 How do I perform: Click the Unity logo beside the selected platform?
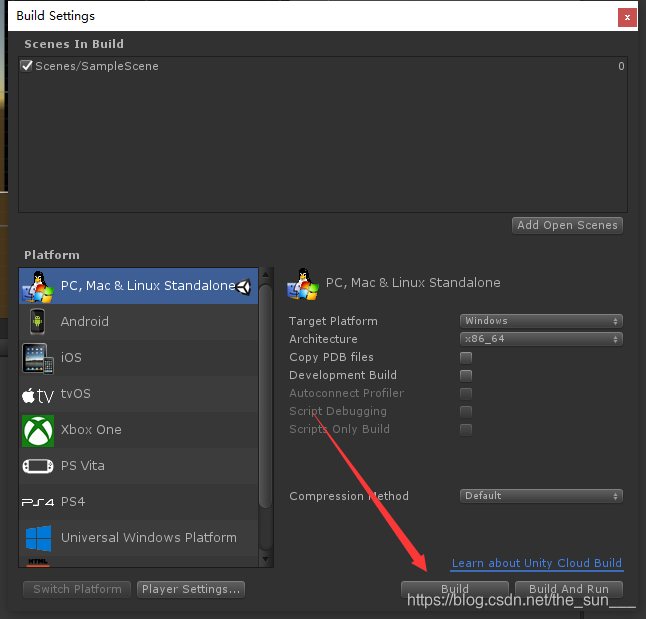point(244,287)
